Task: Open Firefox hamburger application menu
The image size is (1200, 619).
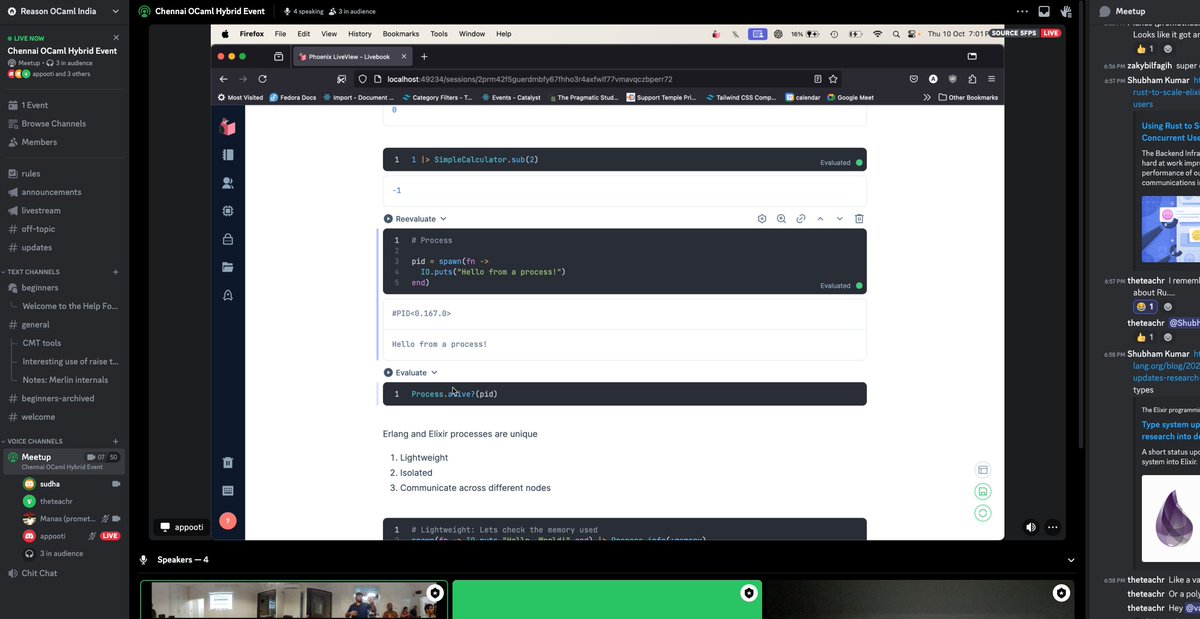Action: tap(991, 78)
